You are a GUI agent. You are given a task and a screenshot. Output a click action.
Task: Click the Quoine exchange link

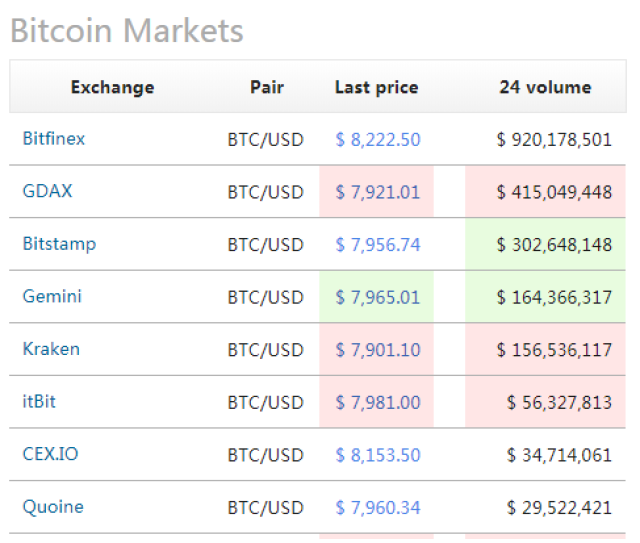53,507
